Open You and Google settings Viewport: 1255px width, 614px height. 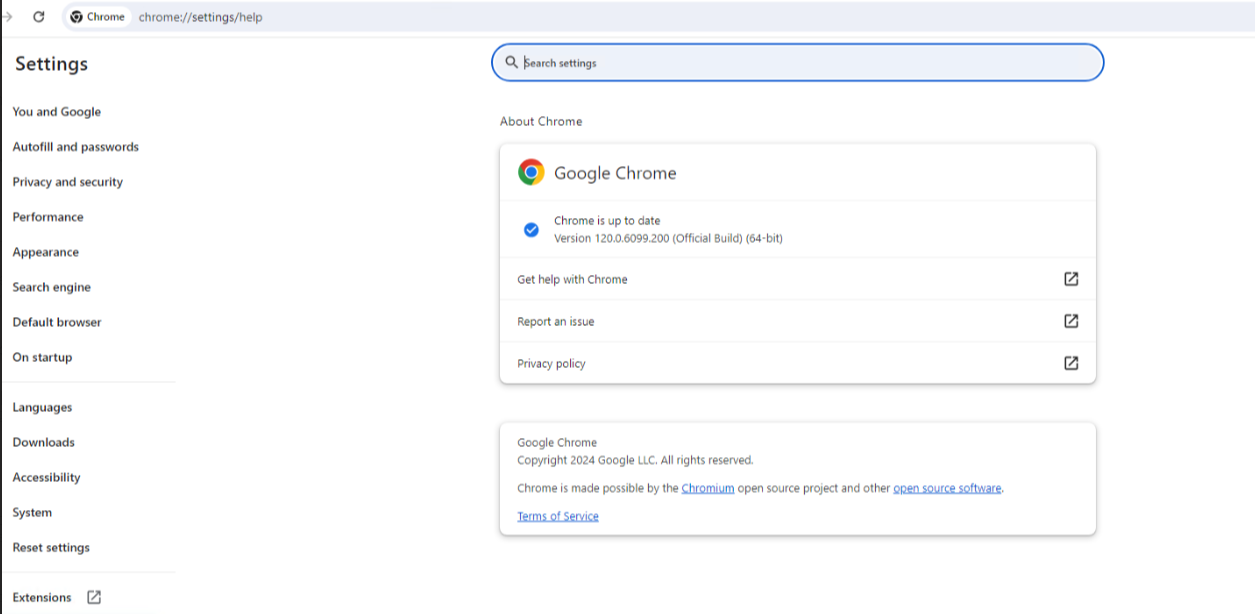point(57,112)
